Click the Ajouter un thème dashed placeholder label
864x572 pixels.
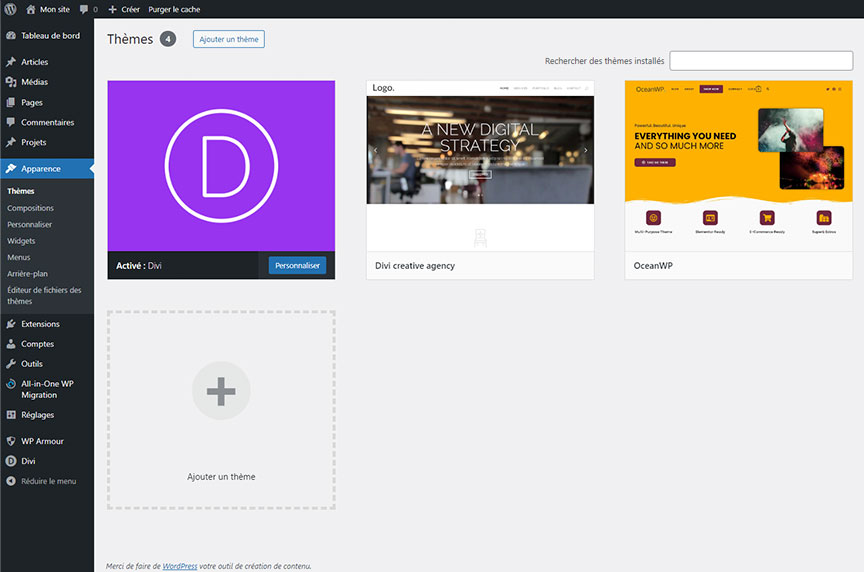(x=221, y=477)
